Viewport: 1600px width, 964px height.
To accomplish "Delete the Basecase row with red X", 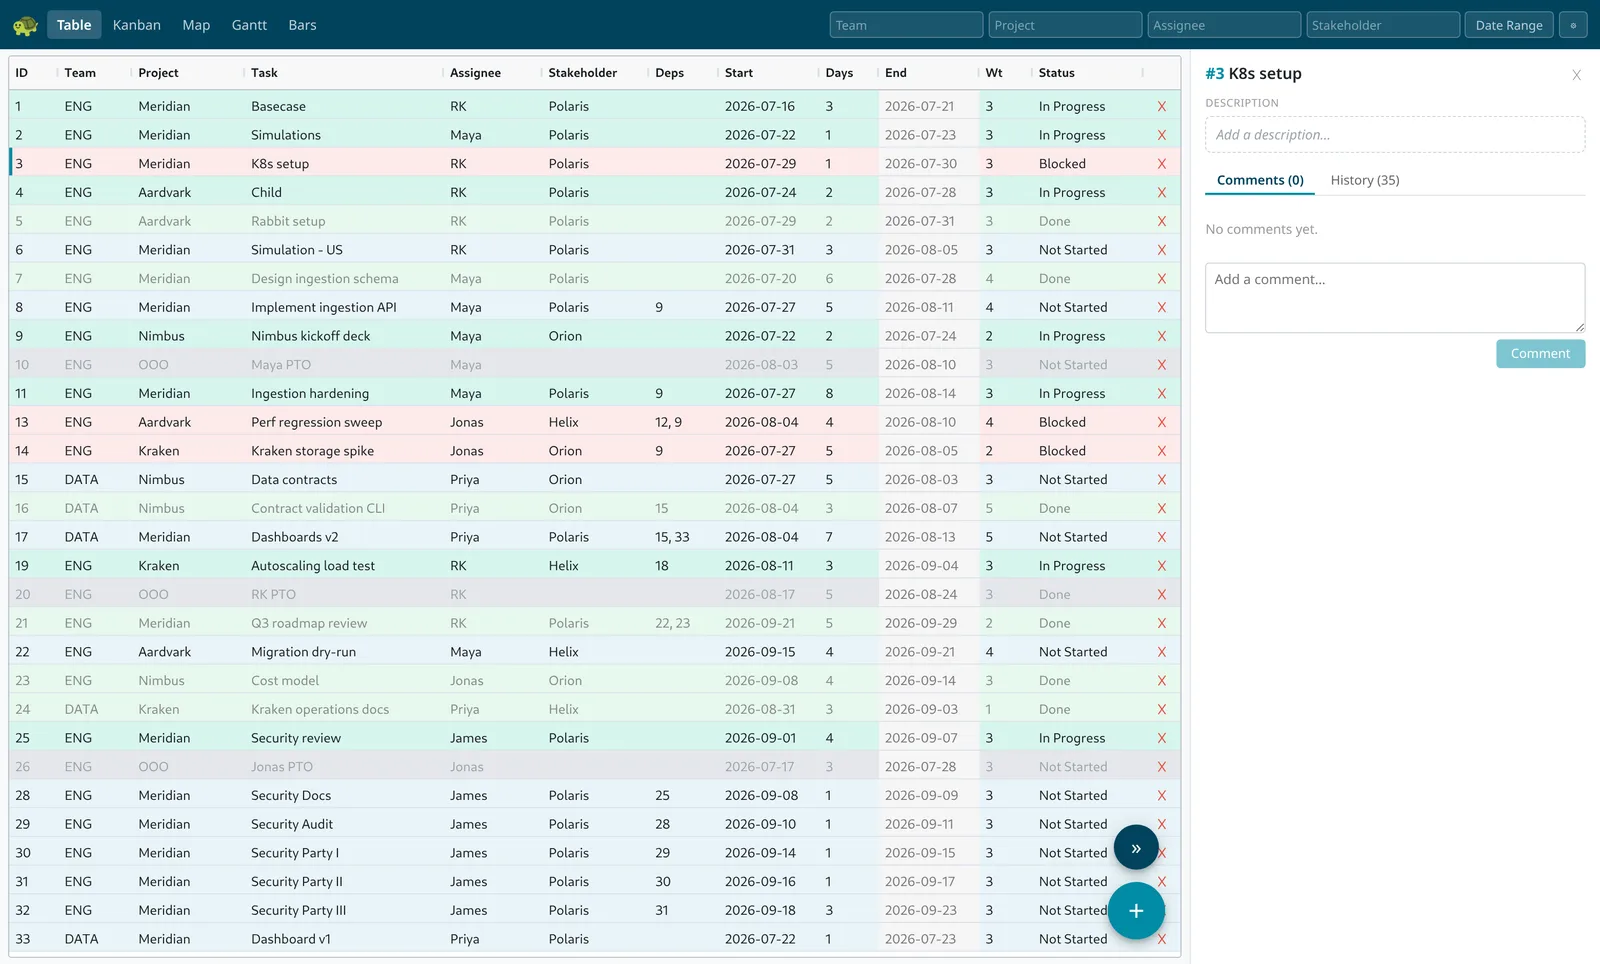I will [1161, 106].
